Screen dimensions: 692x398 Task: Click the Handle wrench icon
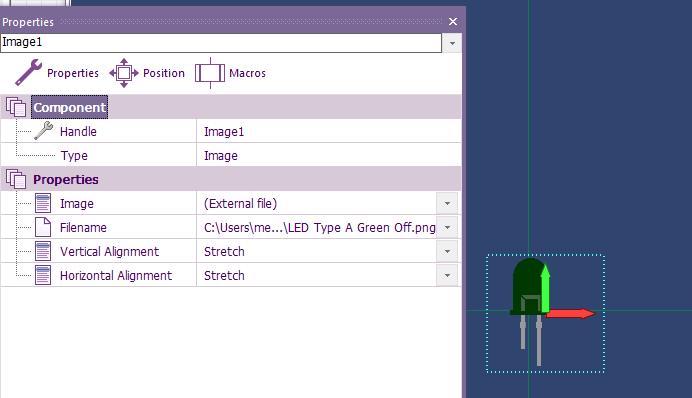43,131
